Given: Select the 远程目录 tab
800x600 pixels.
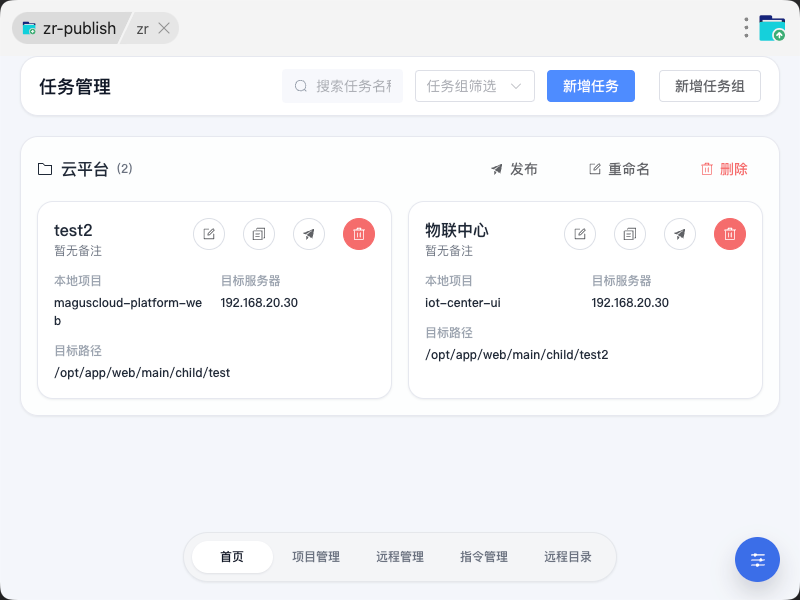Looking at the screenshot, I should click(x=568, y=557).
